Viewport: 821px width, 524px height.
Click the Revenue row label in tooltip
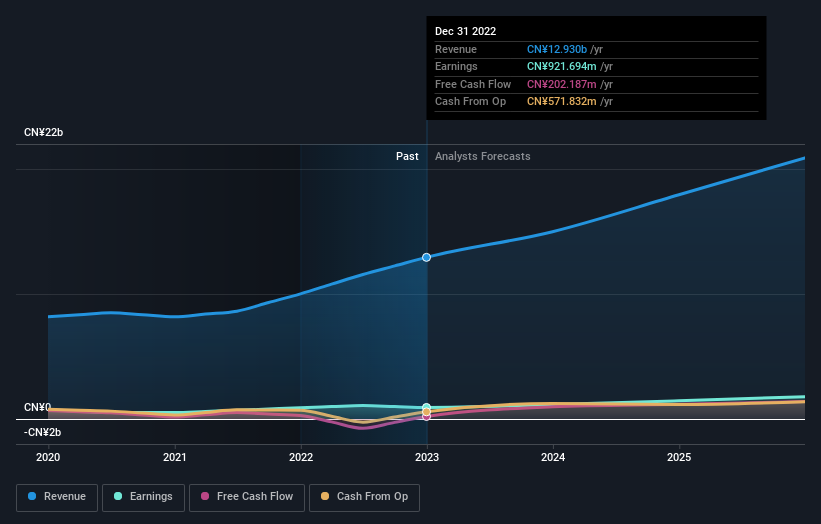(x=456, y=49)
